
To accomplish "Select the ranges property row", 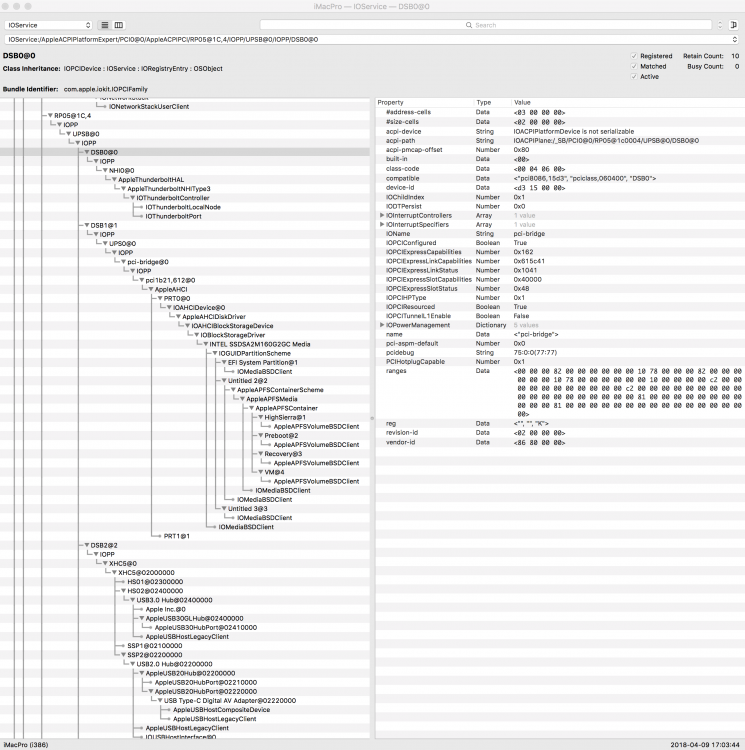I will point(560,393).
